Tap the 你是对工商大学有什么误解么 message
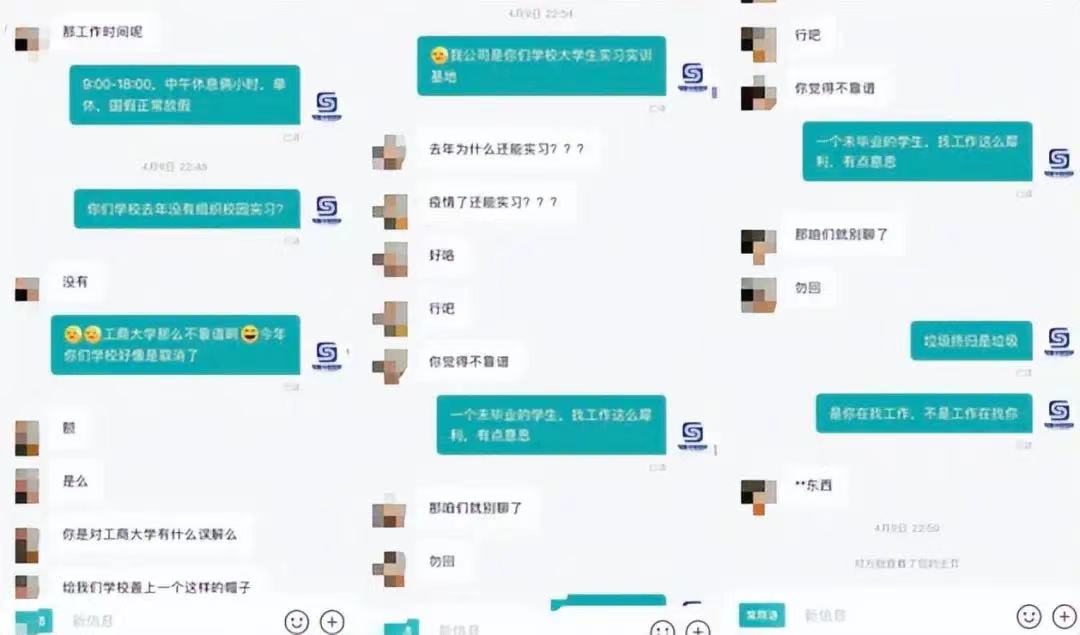 pyautogui.click(x=149, y=534)
